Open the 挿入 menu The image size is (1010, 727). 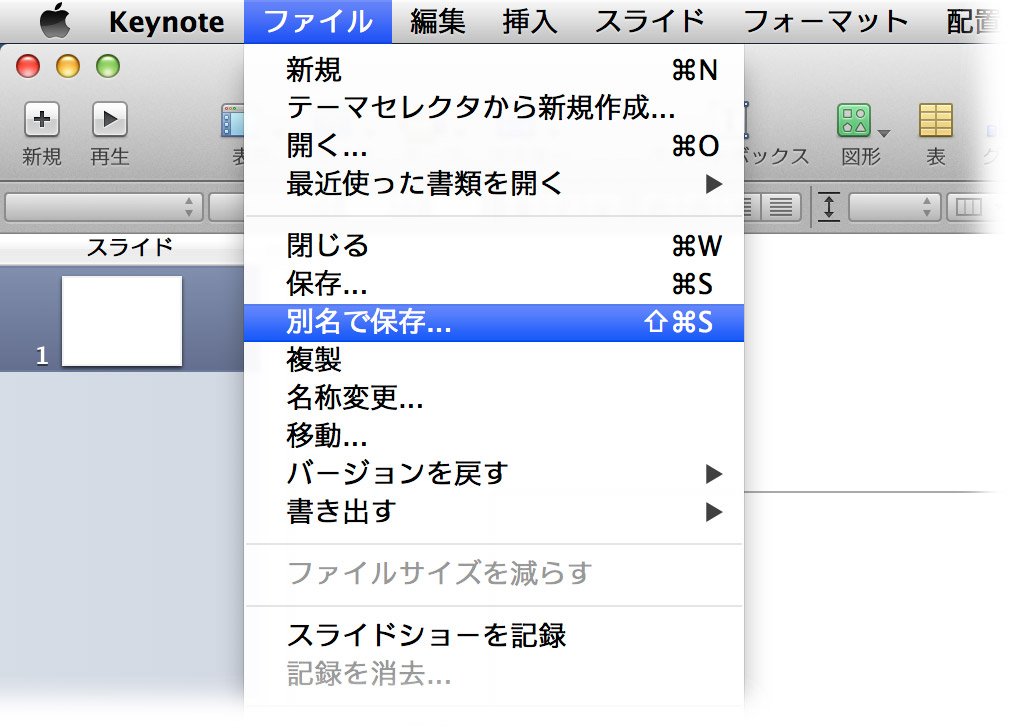click(529, 21)
